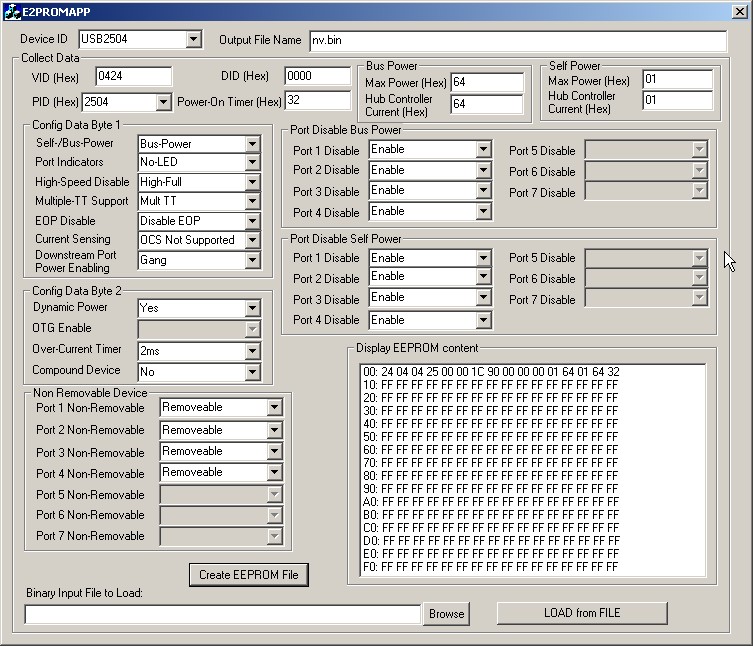The image size is (753, 646).
Task: Open the Over-Current Timer dropdown
Action: click(253, 351)
